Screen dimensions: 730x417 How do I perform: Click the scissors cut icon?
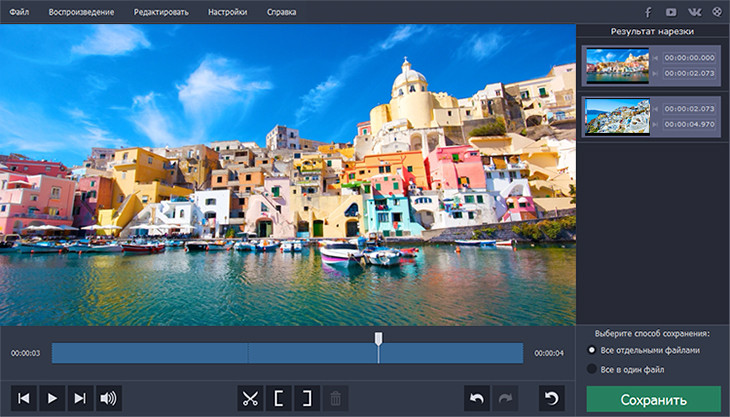pyautogui.click(x=250, y=398)
